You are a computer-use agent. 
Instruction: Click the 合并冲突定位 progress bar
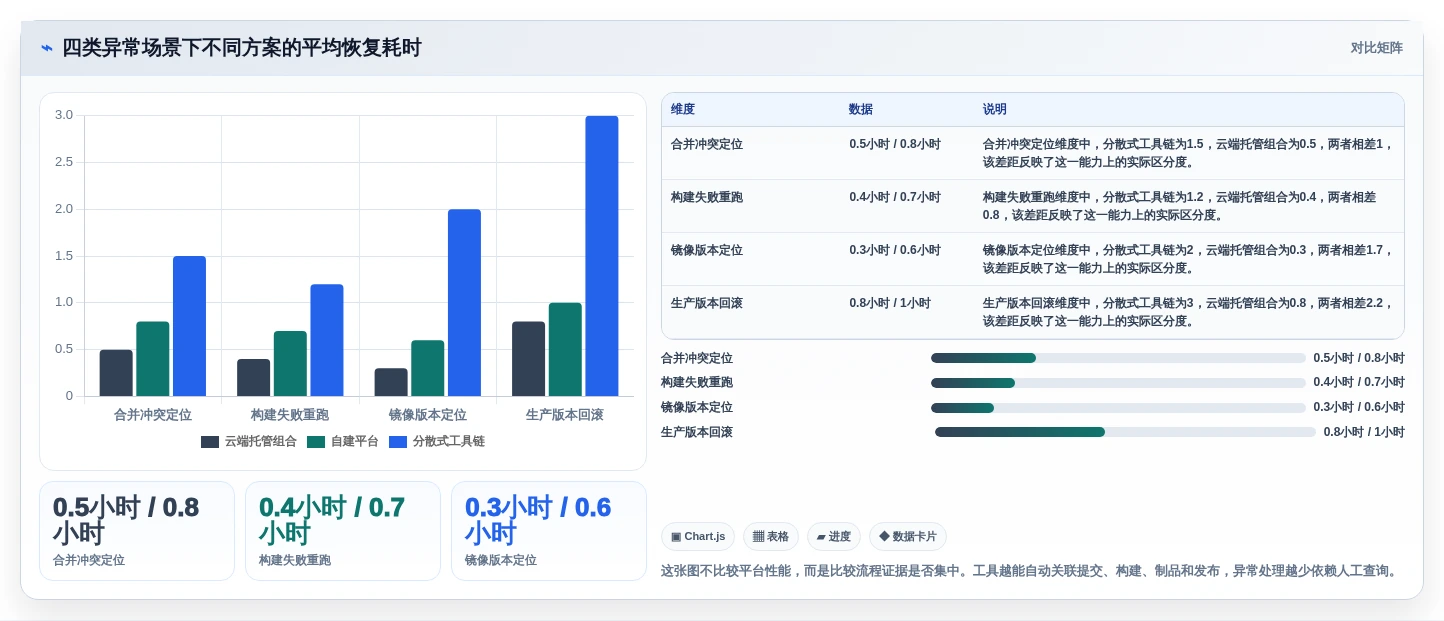tap(1118, 358)
